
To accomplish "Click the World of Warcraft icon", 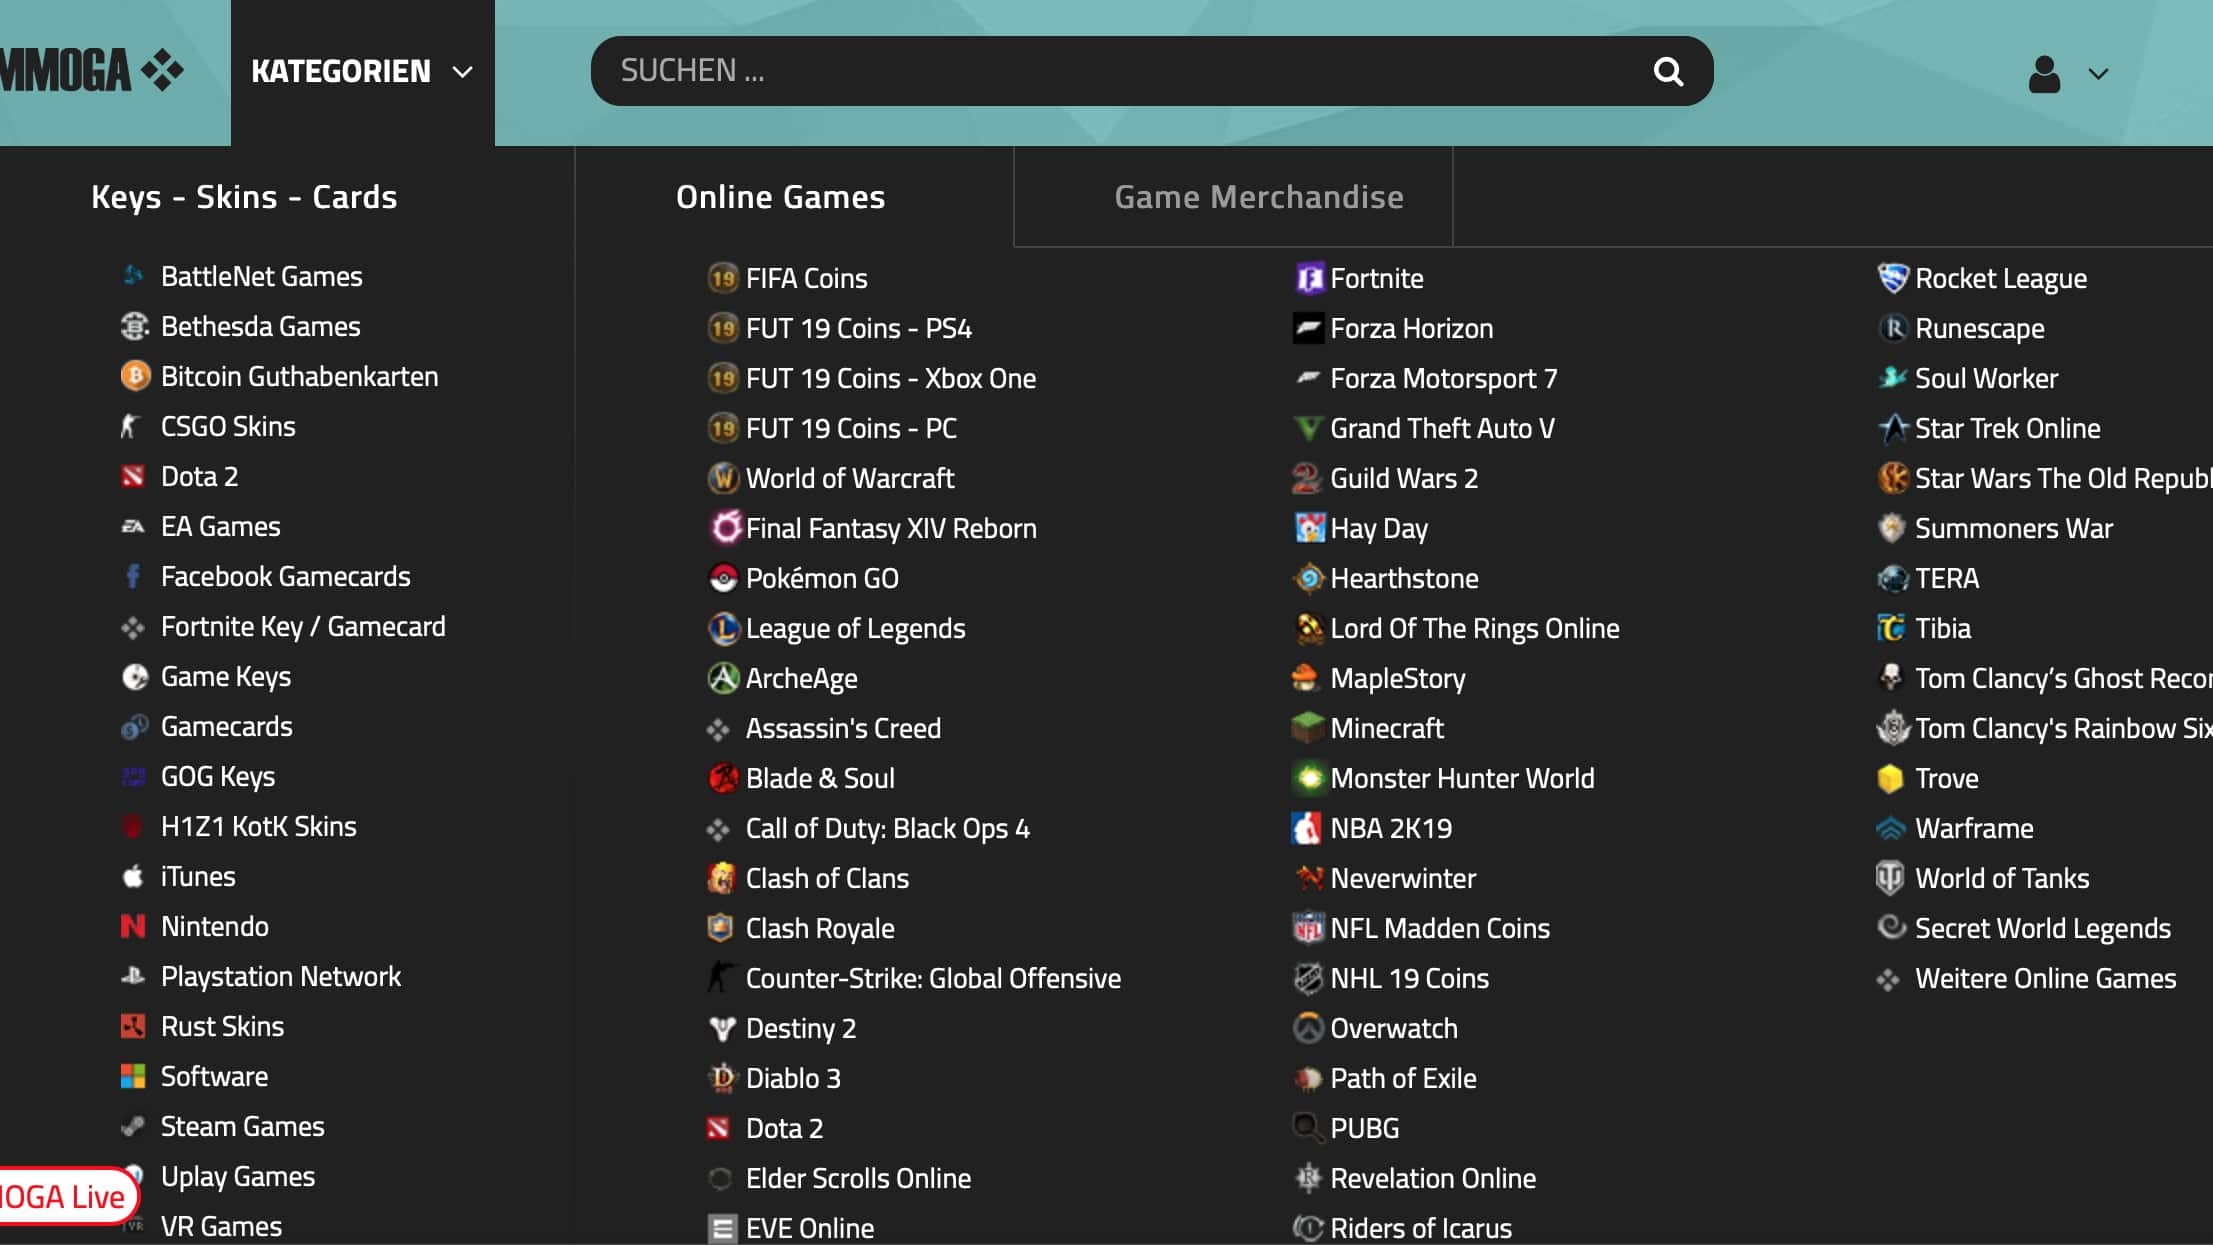I will click(722, 478).
